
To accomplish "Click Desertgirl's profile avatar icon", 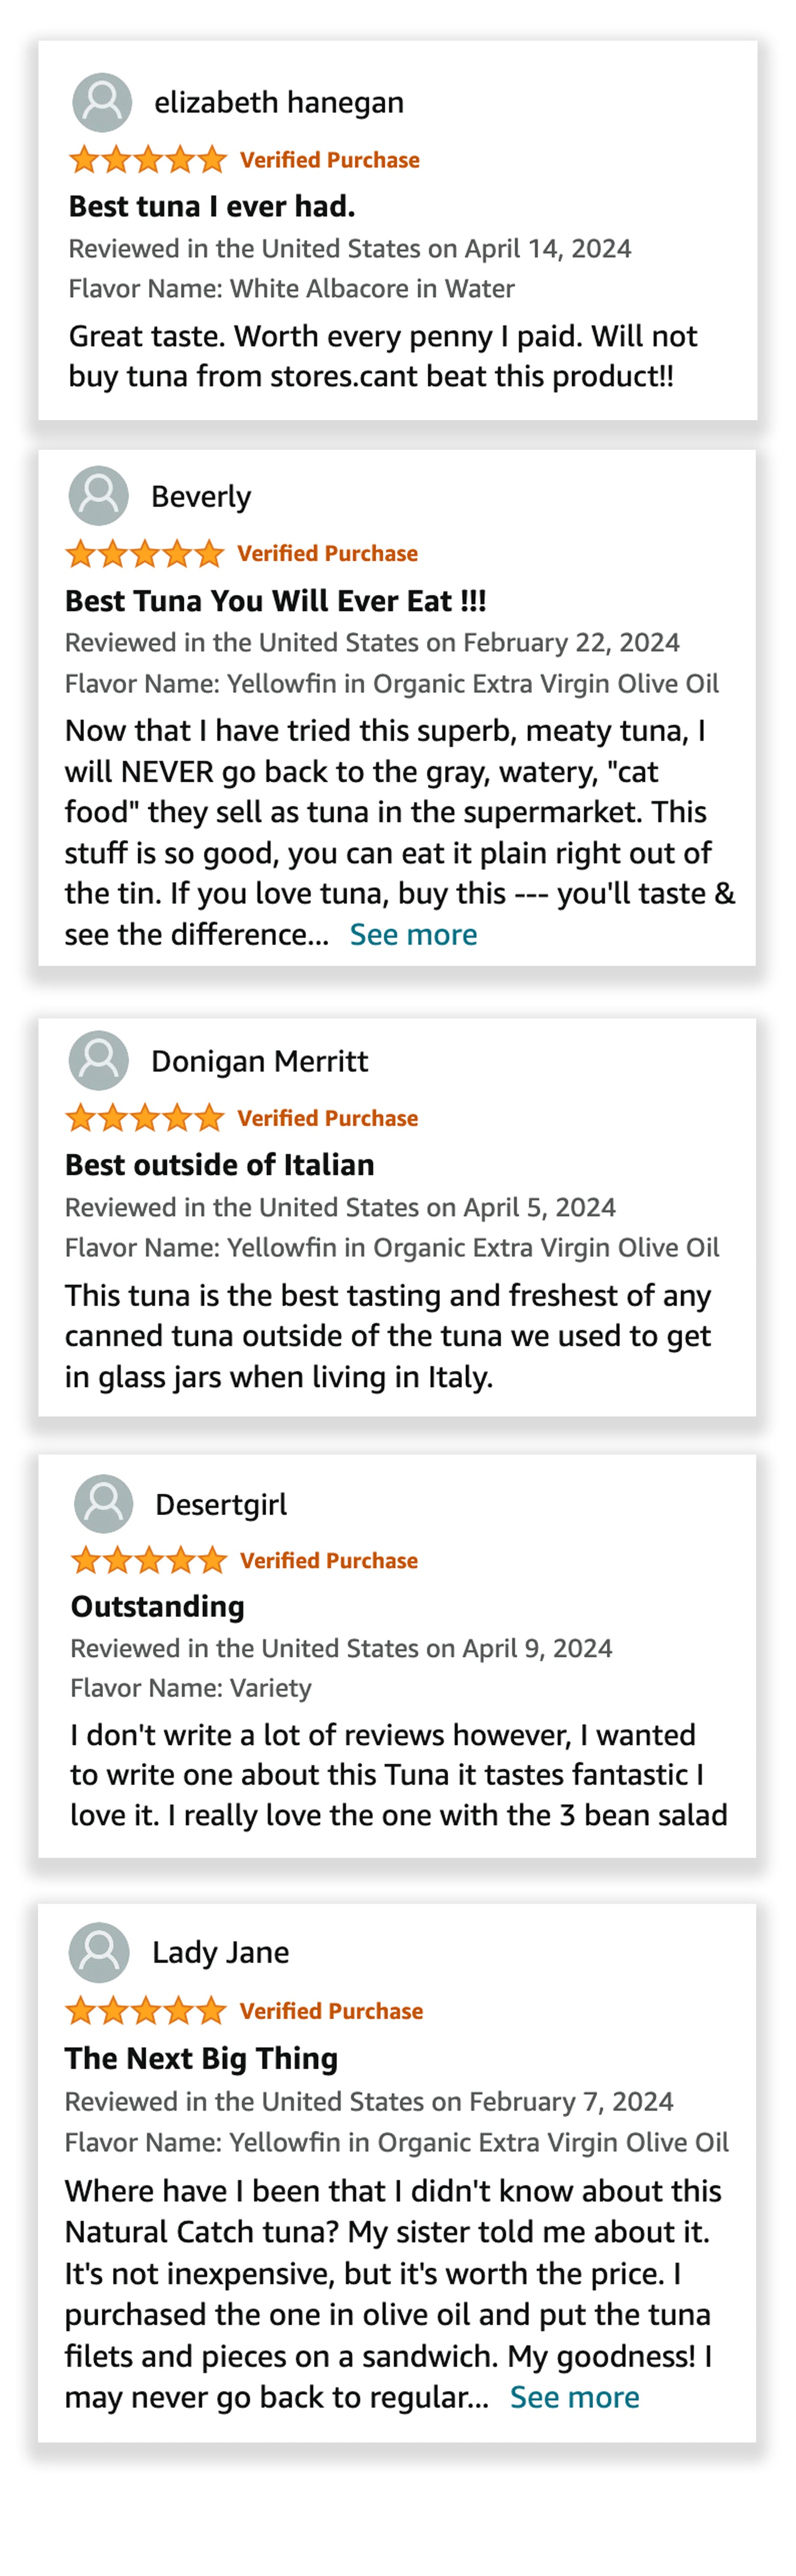I will (x=103, y=1503).
